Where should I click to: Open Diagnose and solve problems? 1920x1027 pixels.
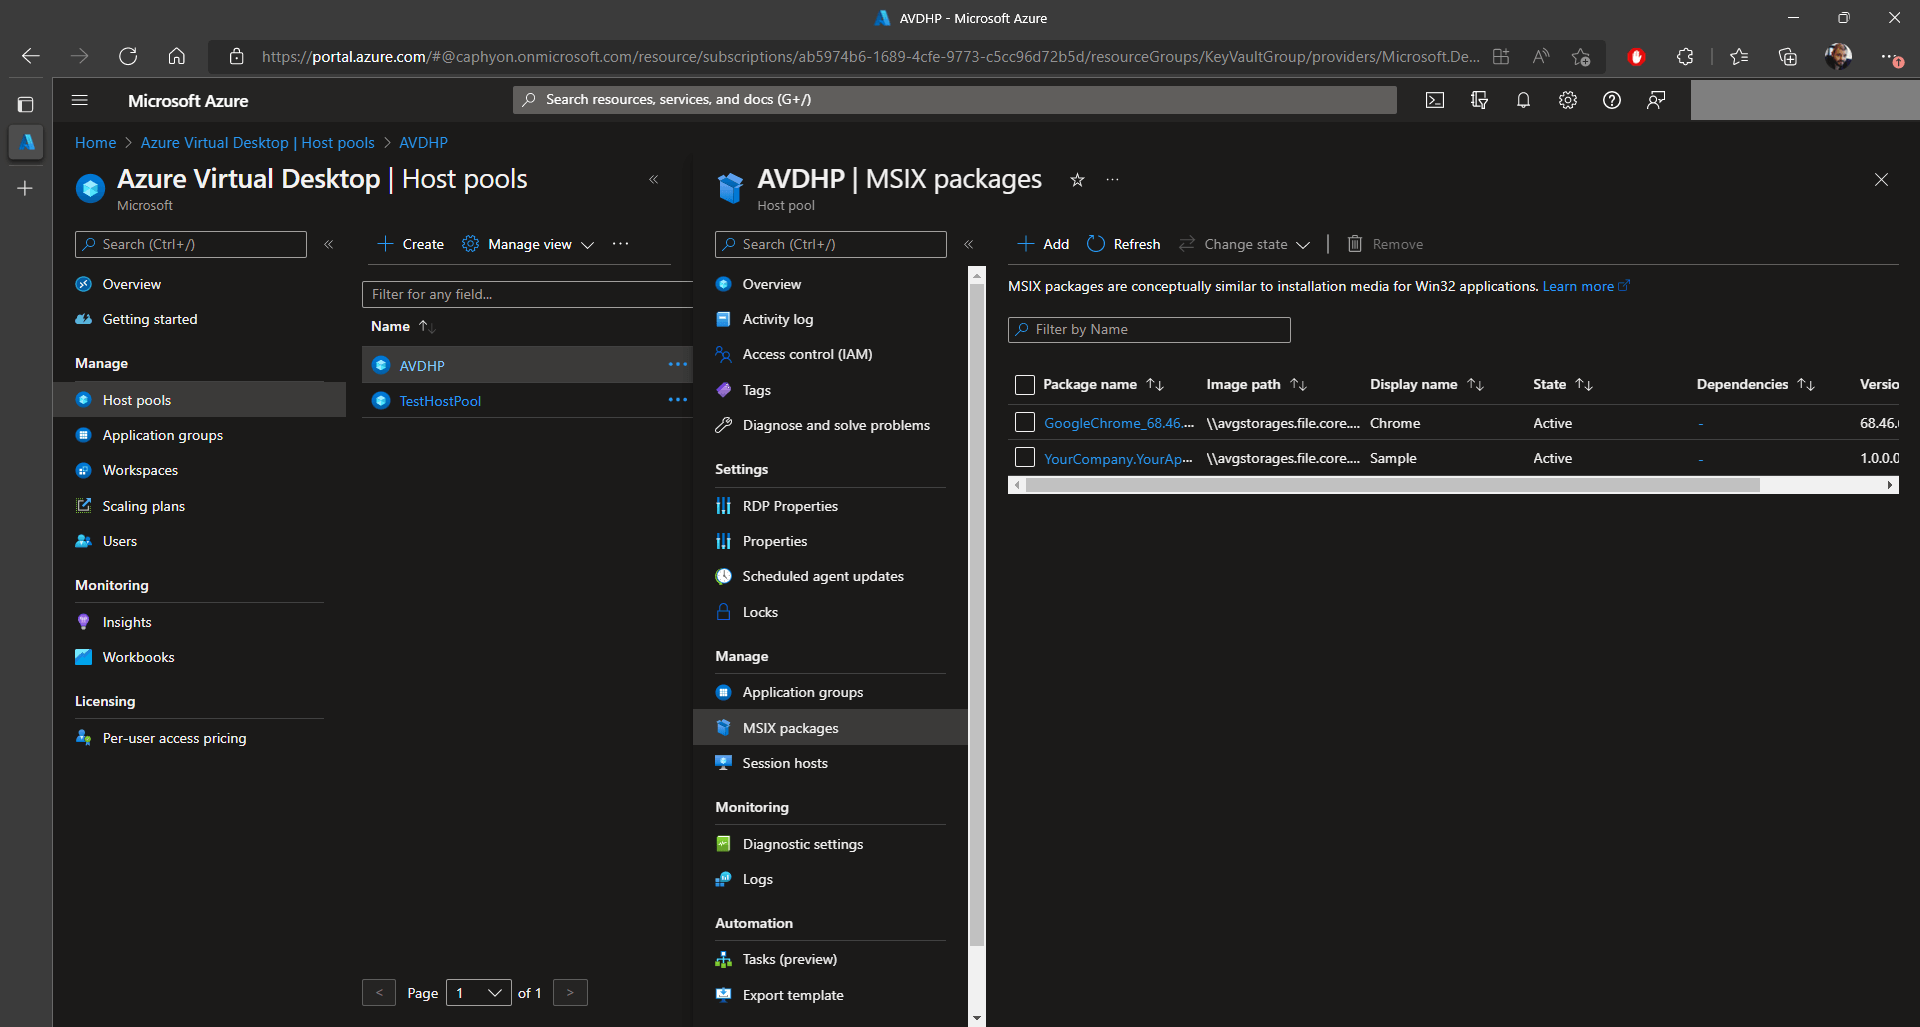835,425
